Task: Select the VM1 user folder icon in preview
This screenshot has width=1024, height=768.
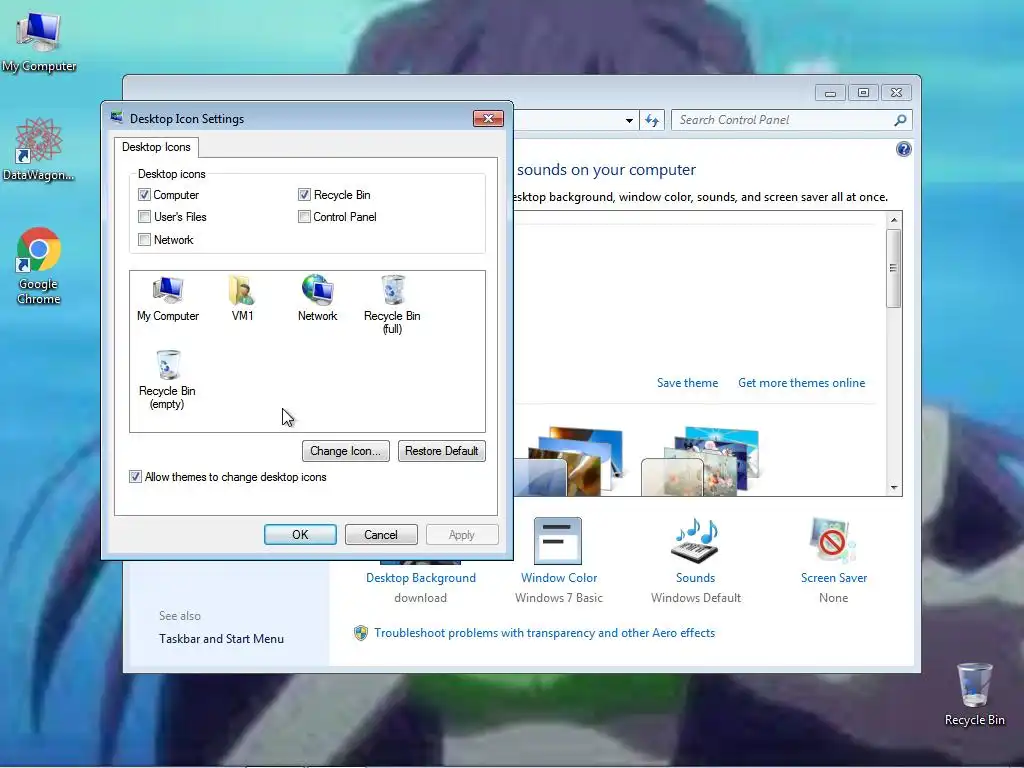Action: (242, 299)
